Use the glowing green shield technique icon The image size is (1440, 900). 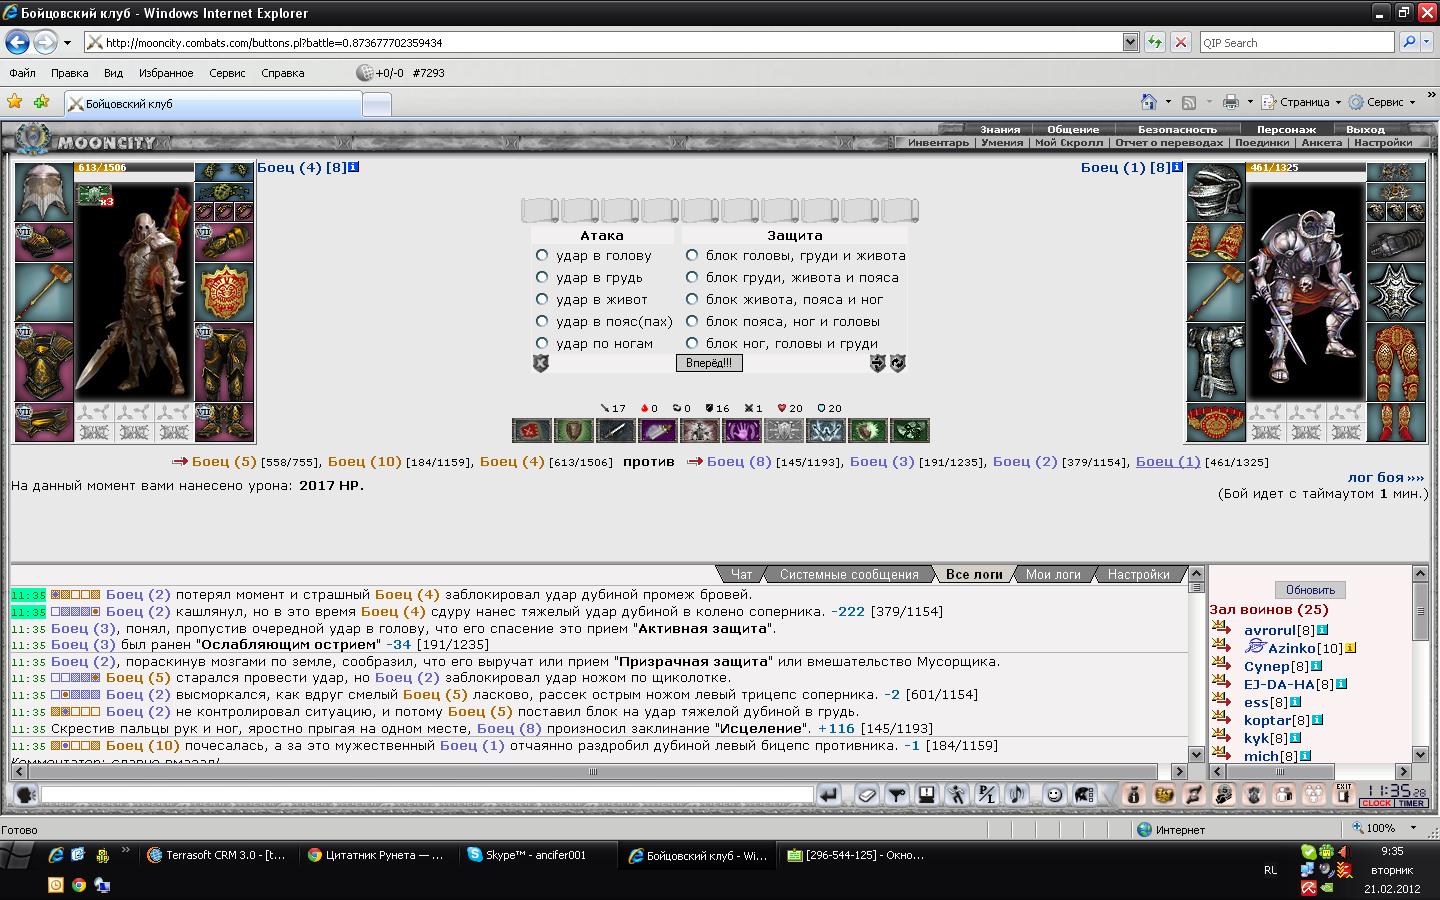868,431
